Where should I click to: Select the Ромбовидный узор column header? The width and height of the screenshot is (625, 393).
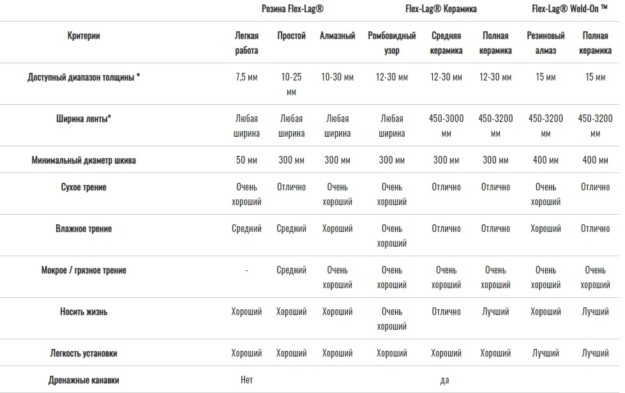coord(392,43)
